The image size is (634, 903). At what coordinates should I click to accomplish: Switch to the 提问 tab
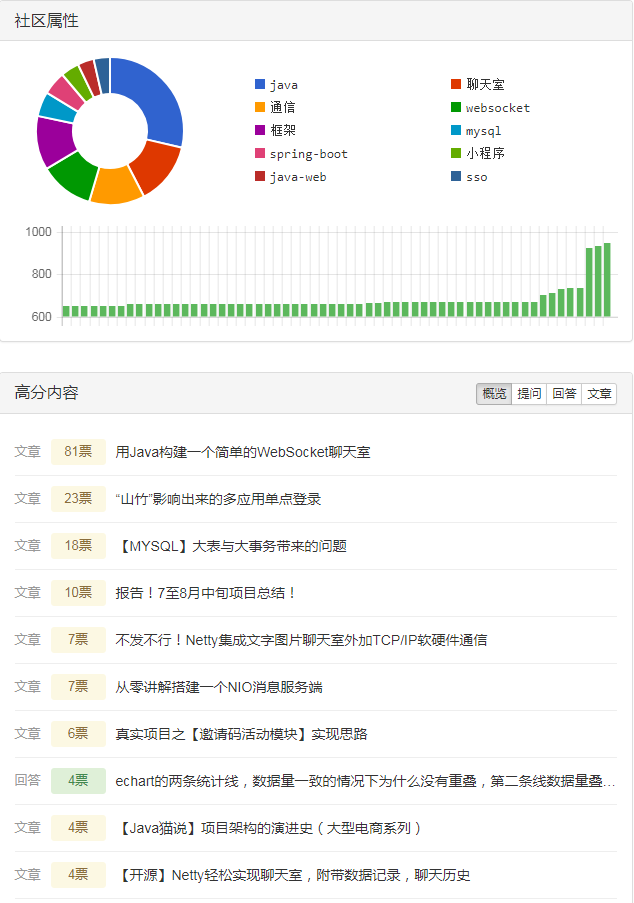[529, 393]
